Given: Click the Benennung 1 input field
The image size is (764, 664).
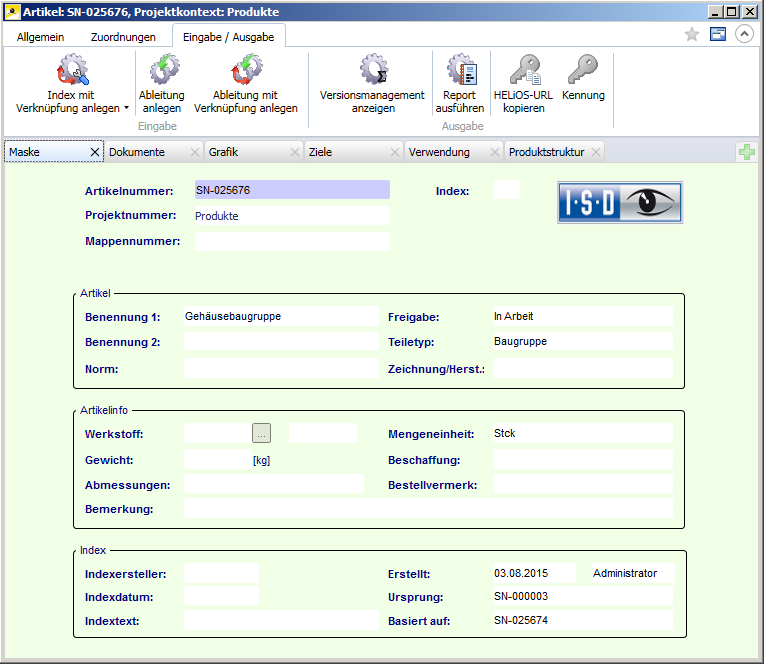Looking at the screenshot, I should [x=280, y=316].
